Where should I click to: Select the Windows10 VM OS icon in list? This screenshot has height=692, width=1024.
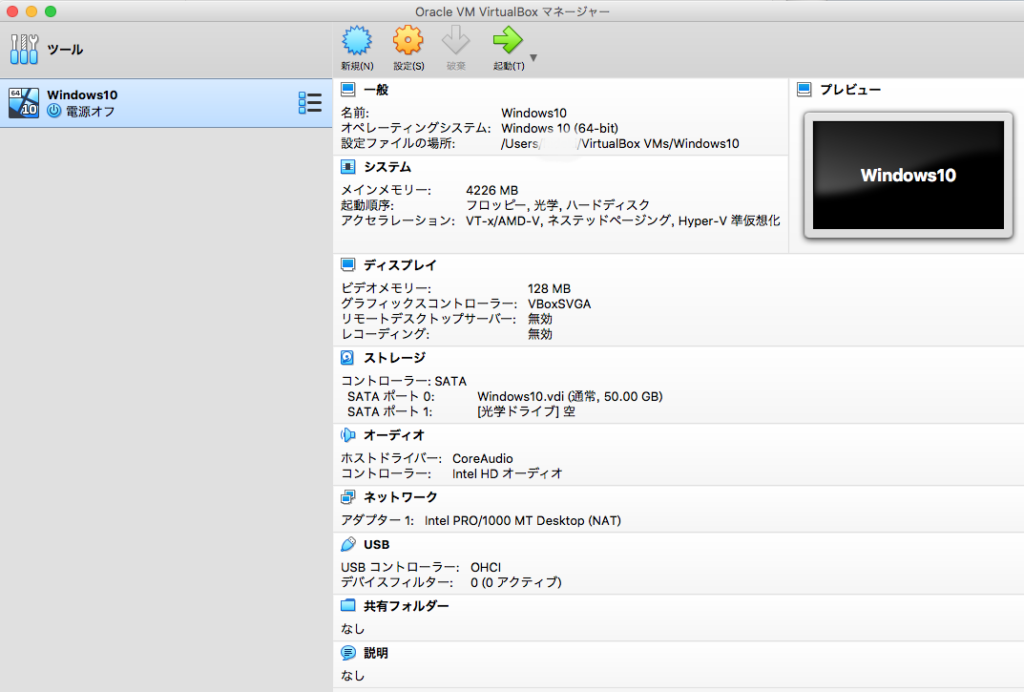[x=24, y=103]
